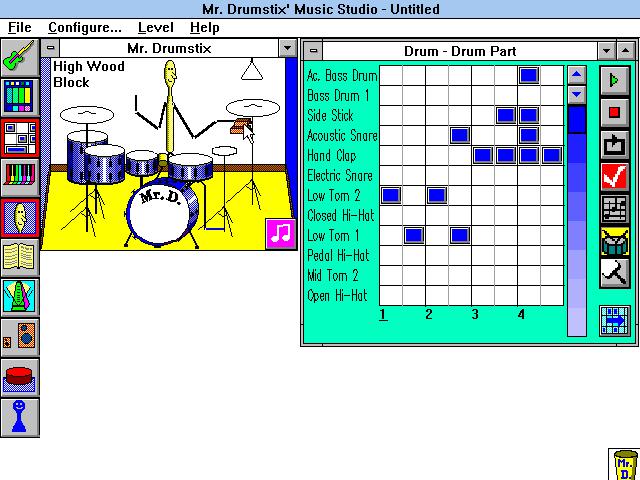Viewport: 640px width, 480px height.
Task: Click the pale lavender bottom of the volume strip
Action: pyautogui.click(x=577, y=322)
